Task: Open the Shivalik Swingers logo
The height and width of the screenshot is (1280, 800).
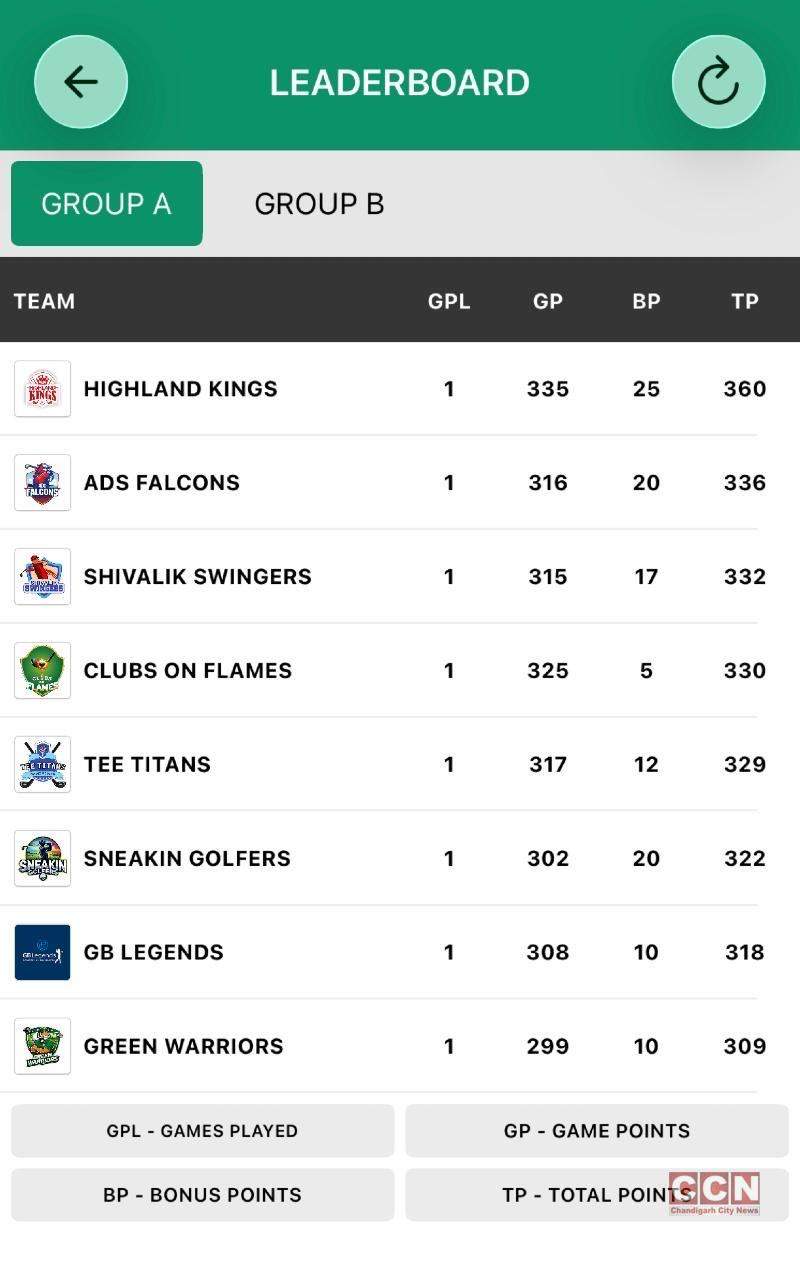Action: (x=43, y=577)
